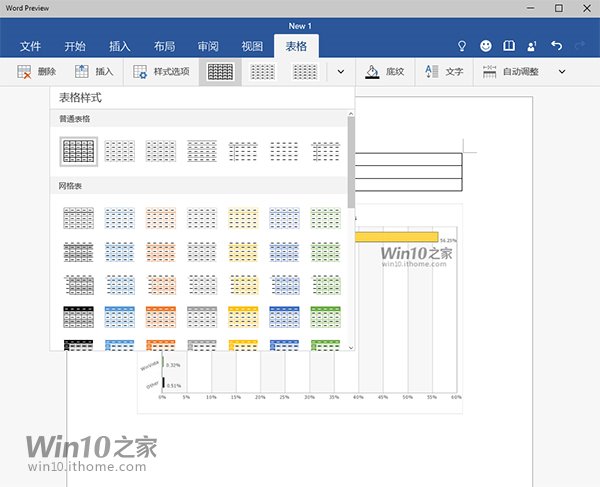Open 样式选项 style options

tap(161, 72)
